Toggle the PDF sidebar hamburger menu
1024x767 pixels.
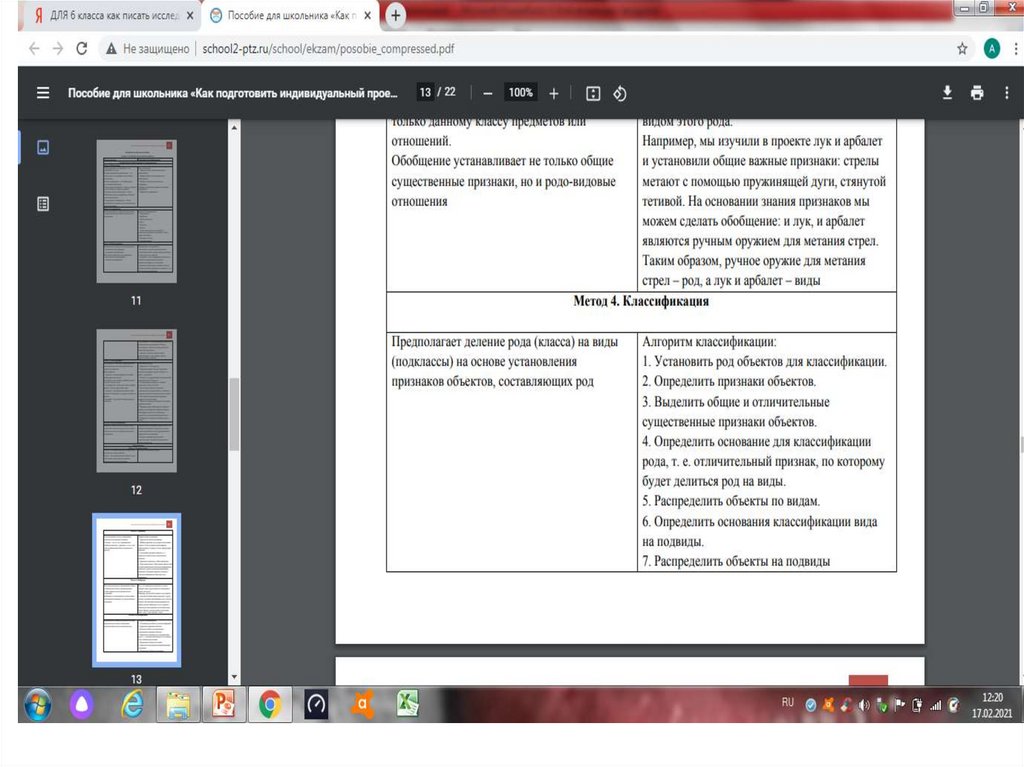point(43,93)
